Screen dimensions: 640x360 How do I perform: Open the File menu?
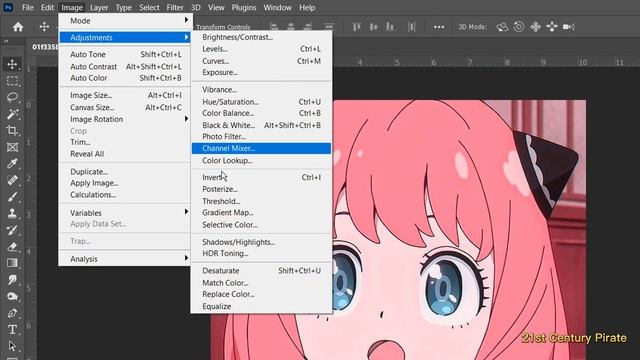[x=28, y=7]
